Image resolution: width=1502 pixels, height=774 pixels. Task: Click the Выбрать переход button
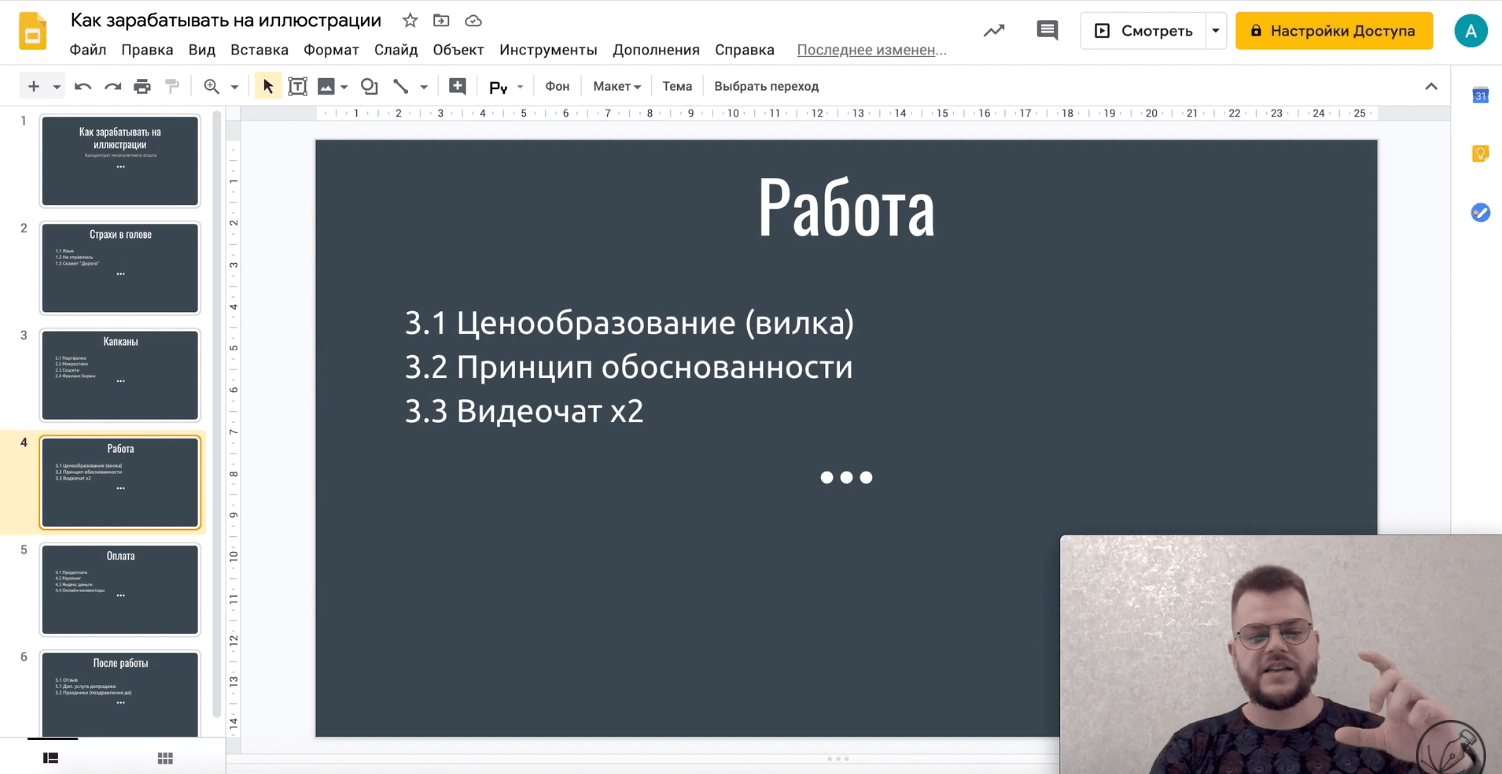(766, 87)
